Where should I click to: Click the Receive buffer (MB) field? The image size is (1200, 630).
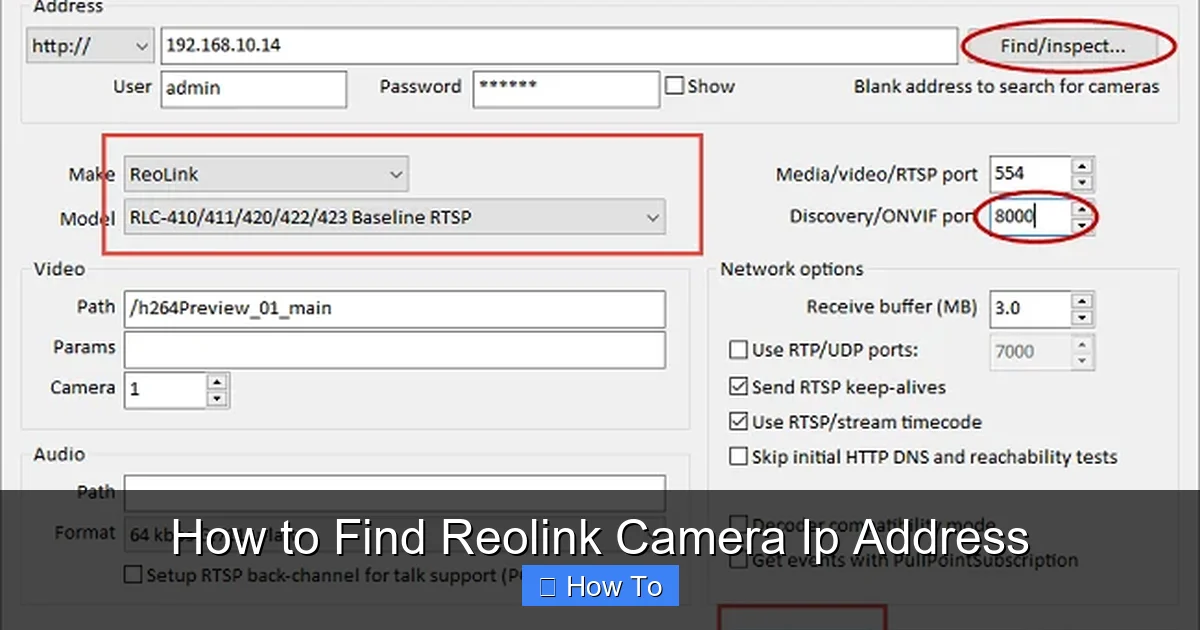(1030, 309)
